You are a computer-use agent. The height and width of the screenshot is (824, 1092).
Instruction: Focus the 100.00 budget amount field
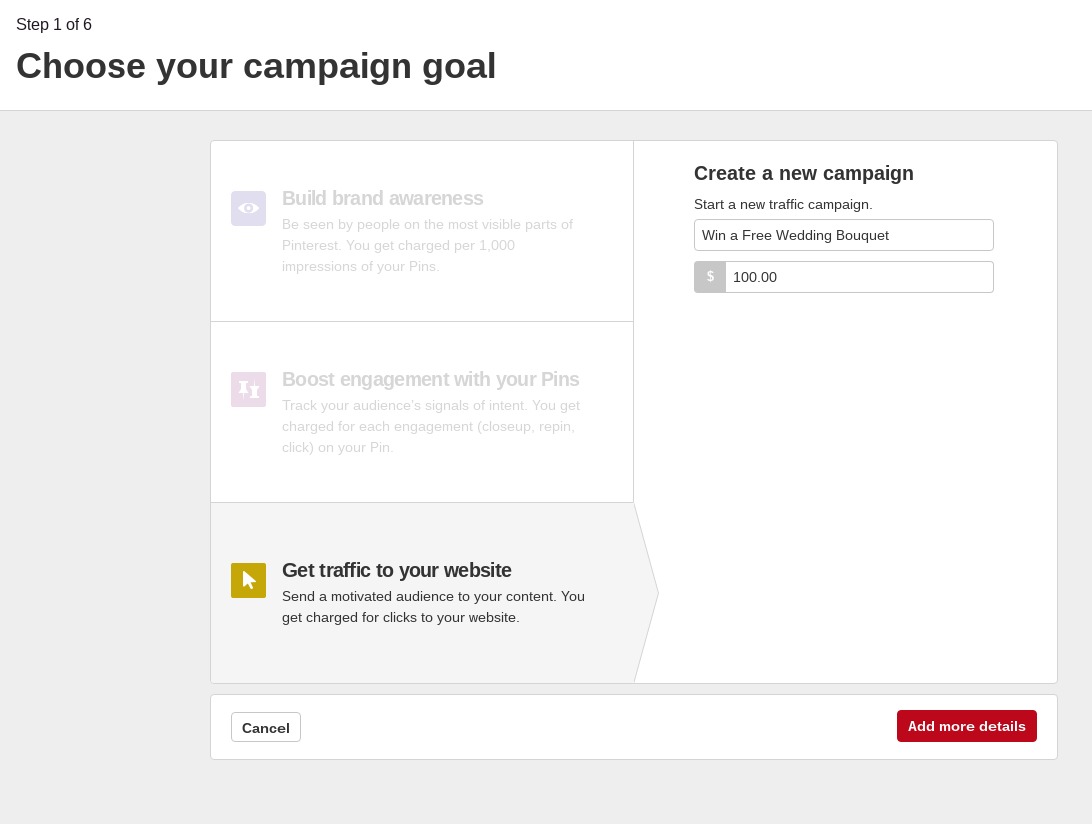tap(859, 277)
